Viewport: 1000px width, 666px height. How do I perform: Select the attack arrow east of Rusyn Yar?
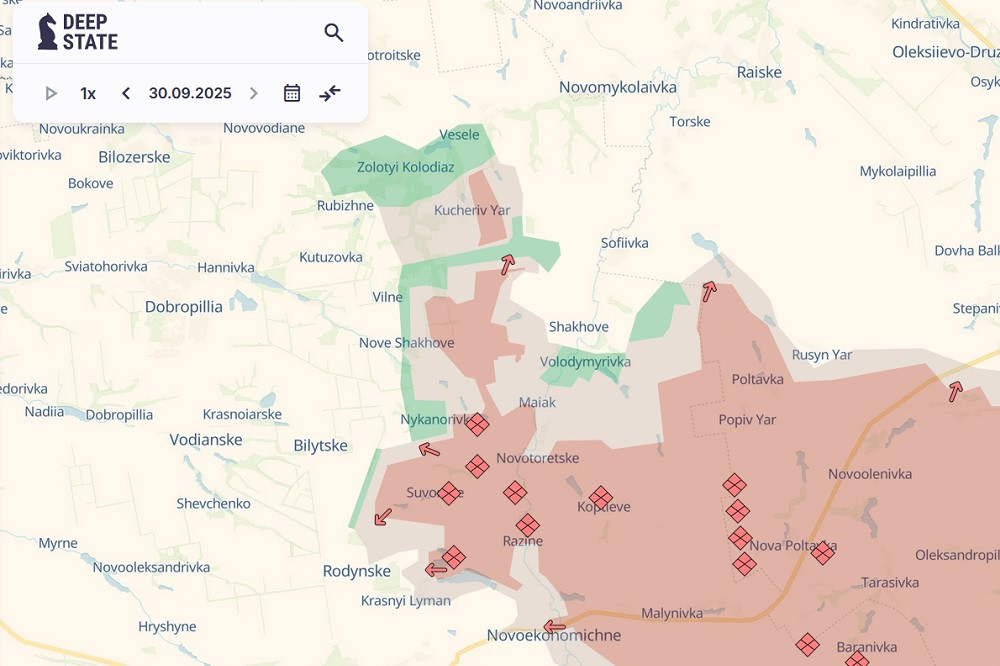(955, 391)
